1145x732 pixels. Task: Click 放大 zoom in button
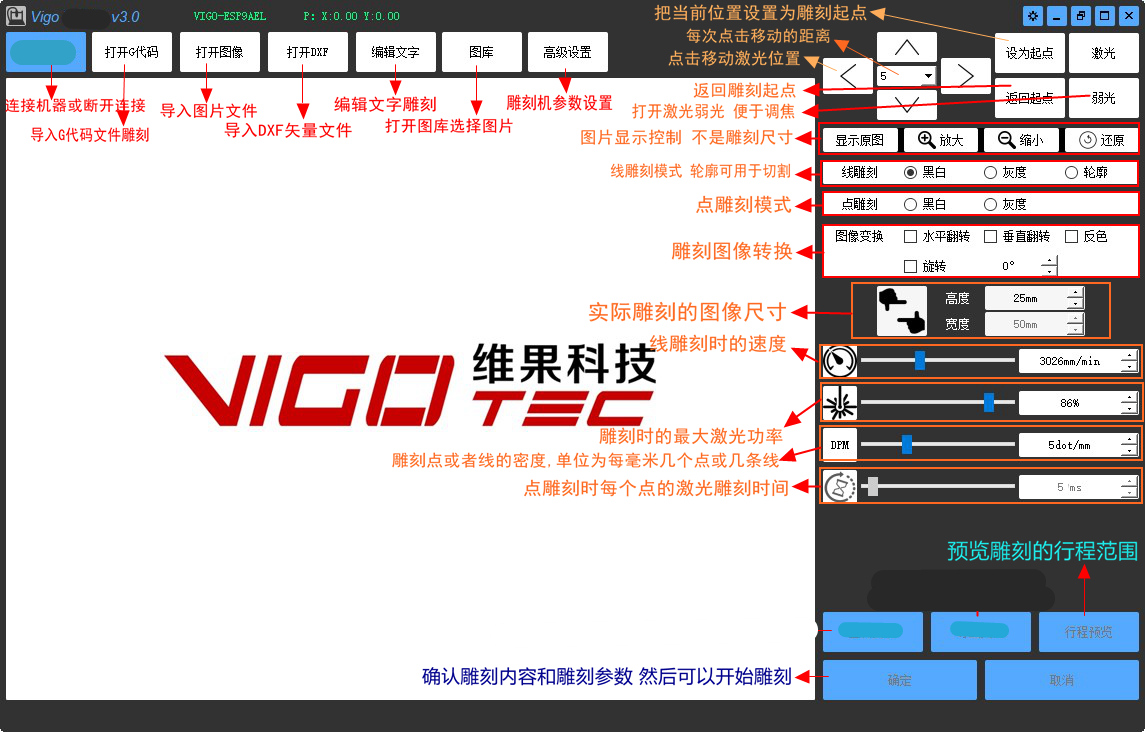[941, 140]
